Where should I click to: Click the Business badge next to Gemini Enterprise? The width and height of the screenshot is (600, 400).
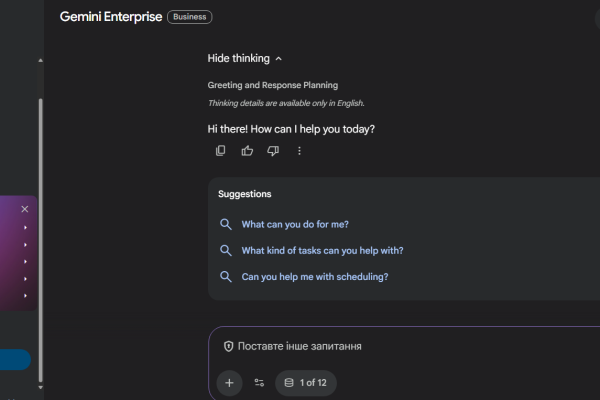coord(190,17)
